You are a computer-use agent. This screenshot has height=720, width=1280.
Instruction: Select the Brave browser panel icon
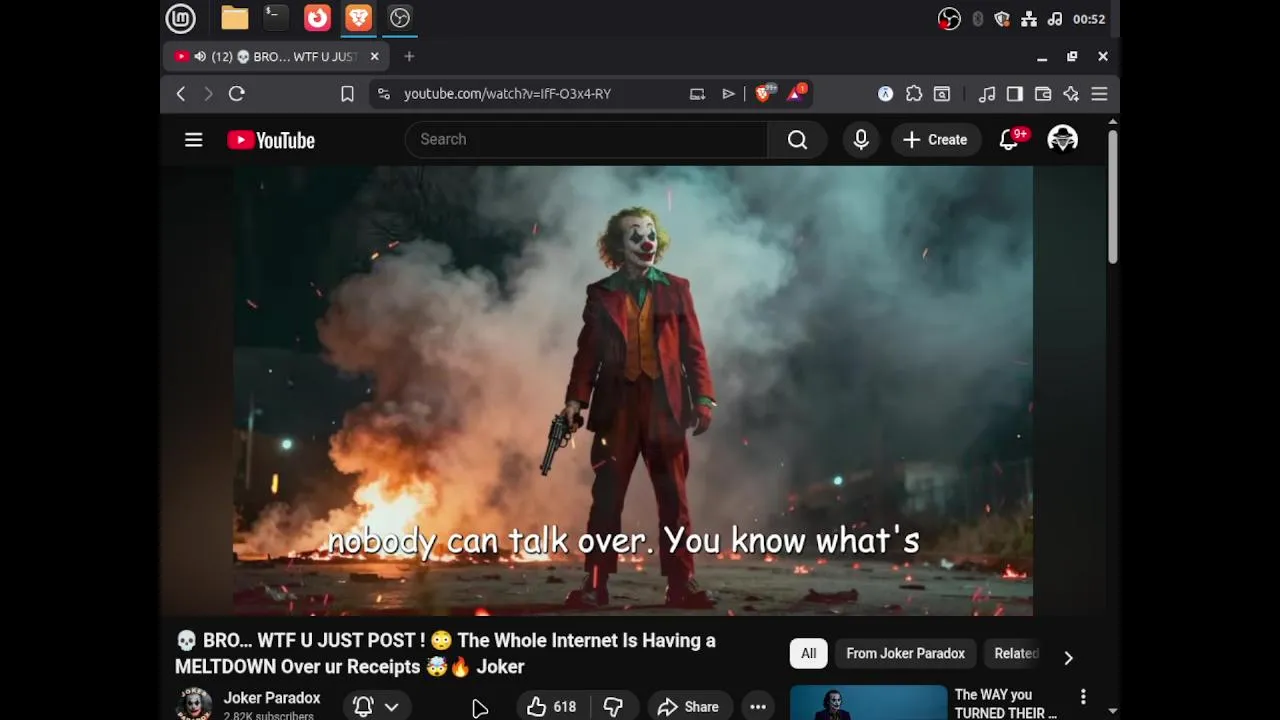[x=358, y=18]
